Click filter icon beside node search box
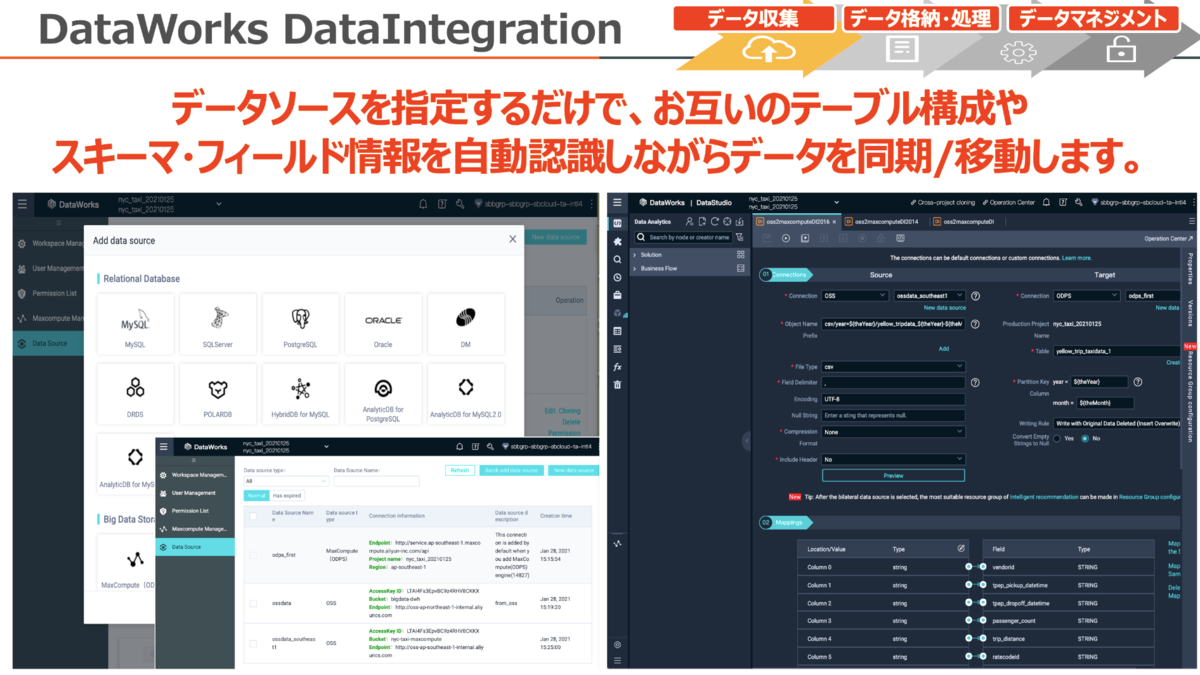 [x=739, y=238]
